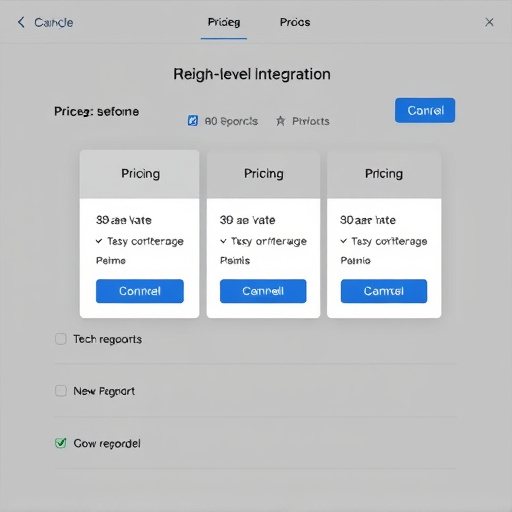Click checkmark icon in middle pricing card

(223, 241)
